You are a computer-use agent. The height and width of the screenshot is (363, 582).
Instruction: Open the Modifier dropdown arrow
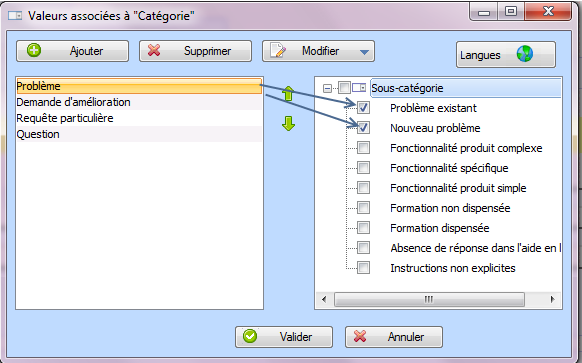(x=364, y=52)
